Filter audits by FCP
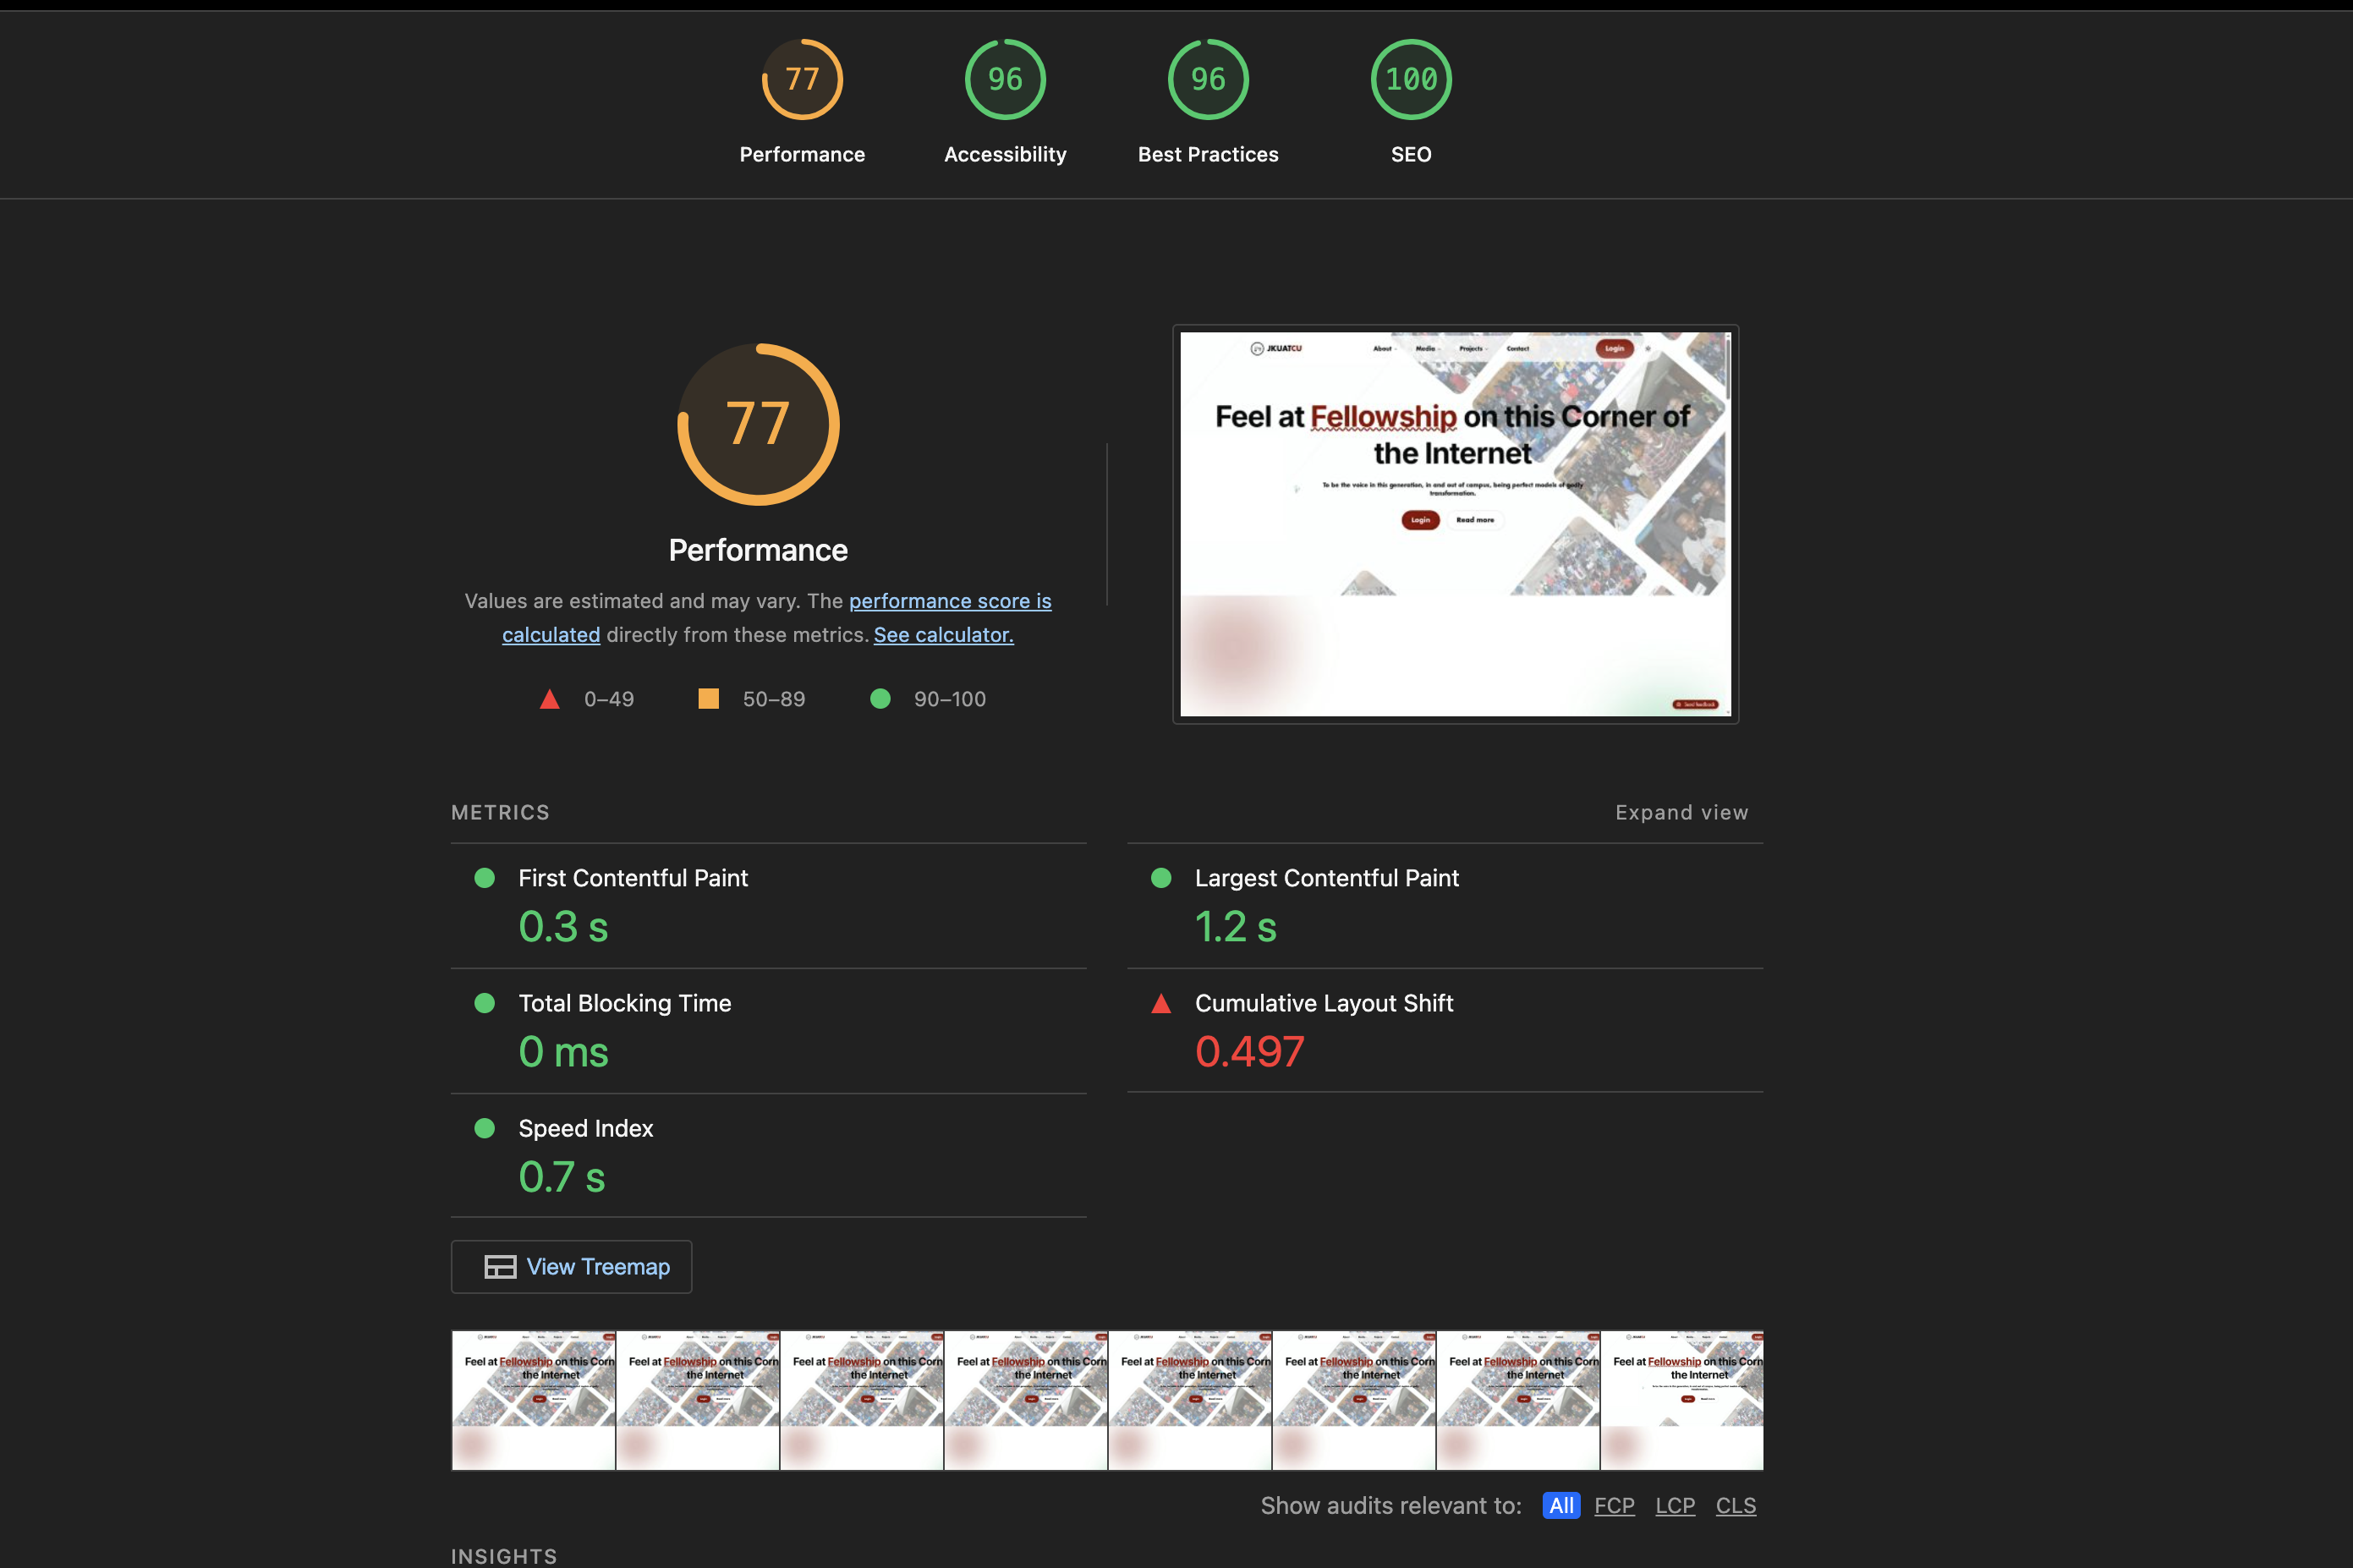This screenshot has height=1568, width=2353. pos(1614,1505)
